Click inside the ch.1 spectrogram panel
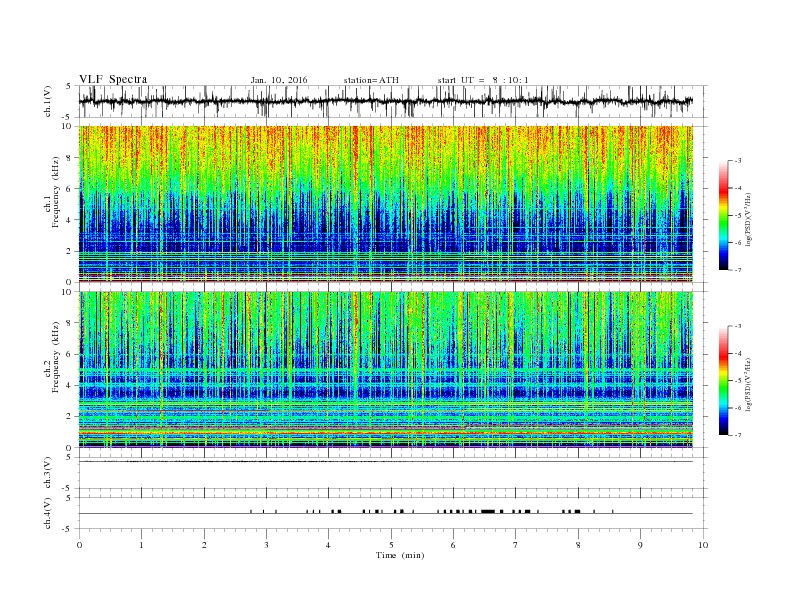The image size is (792, 612). [385, 204]
